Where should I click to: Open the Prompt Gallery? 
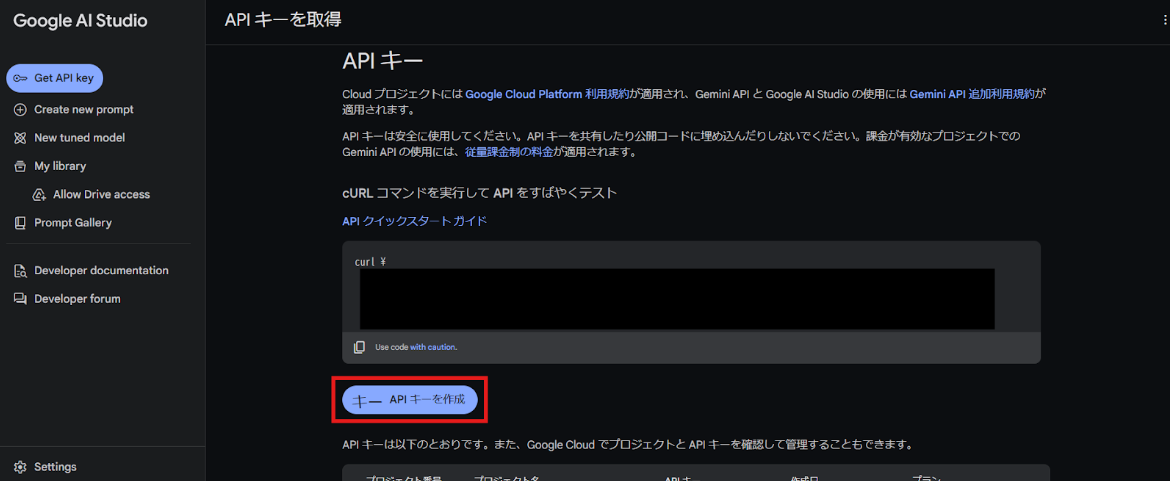coord(72,223)
